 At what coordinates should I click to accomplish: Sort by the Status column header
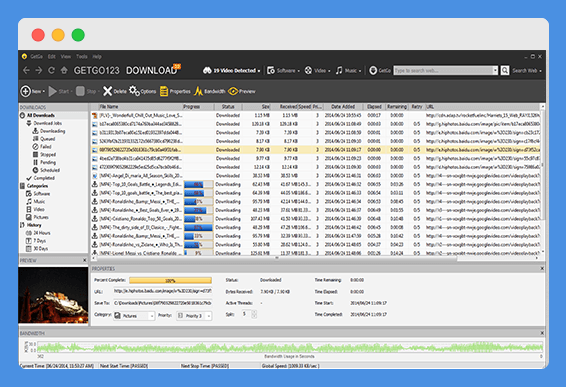[228, 107]
